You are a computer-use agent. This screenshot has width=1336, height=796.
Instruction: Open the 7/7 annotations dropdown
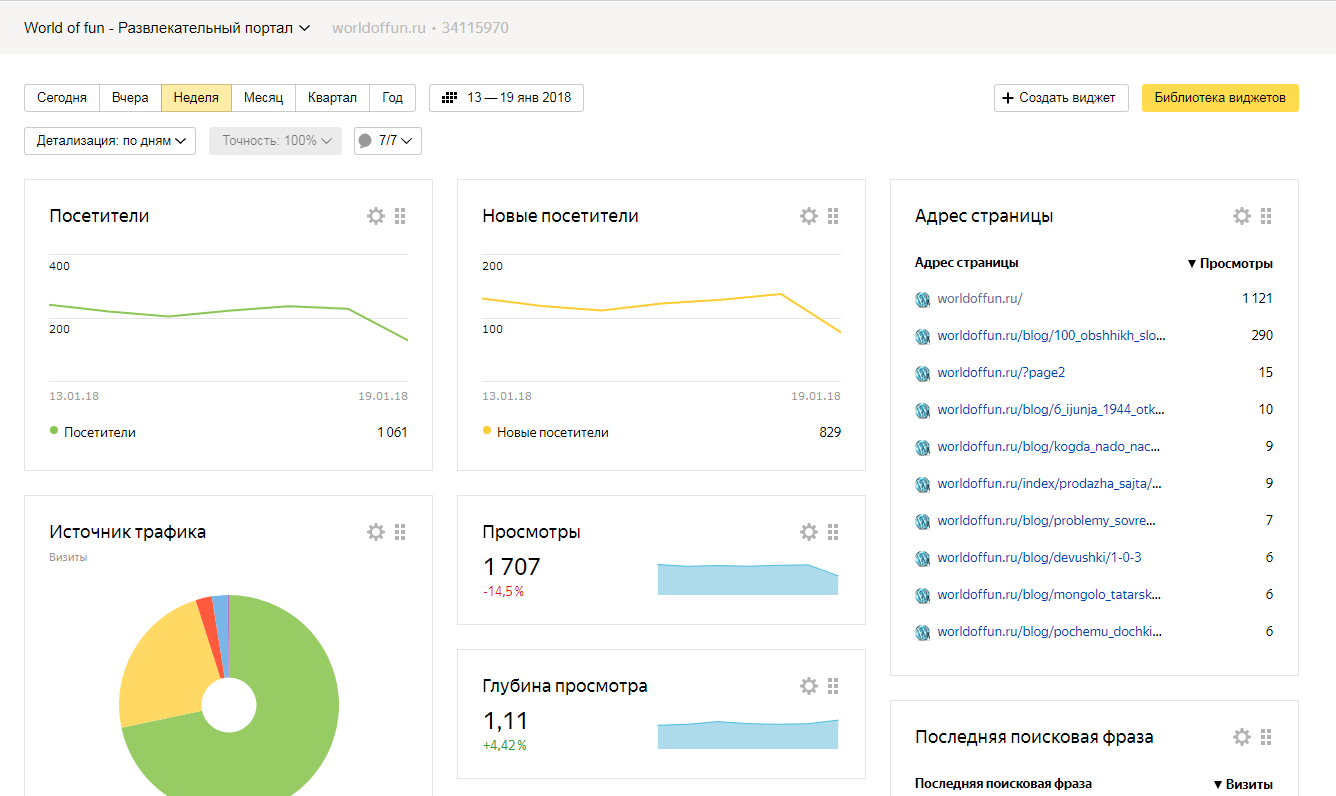[388, 141]
